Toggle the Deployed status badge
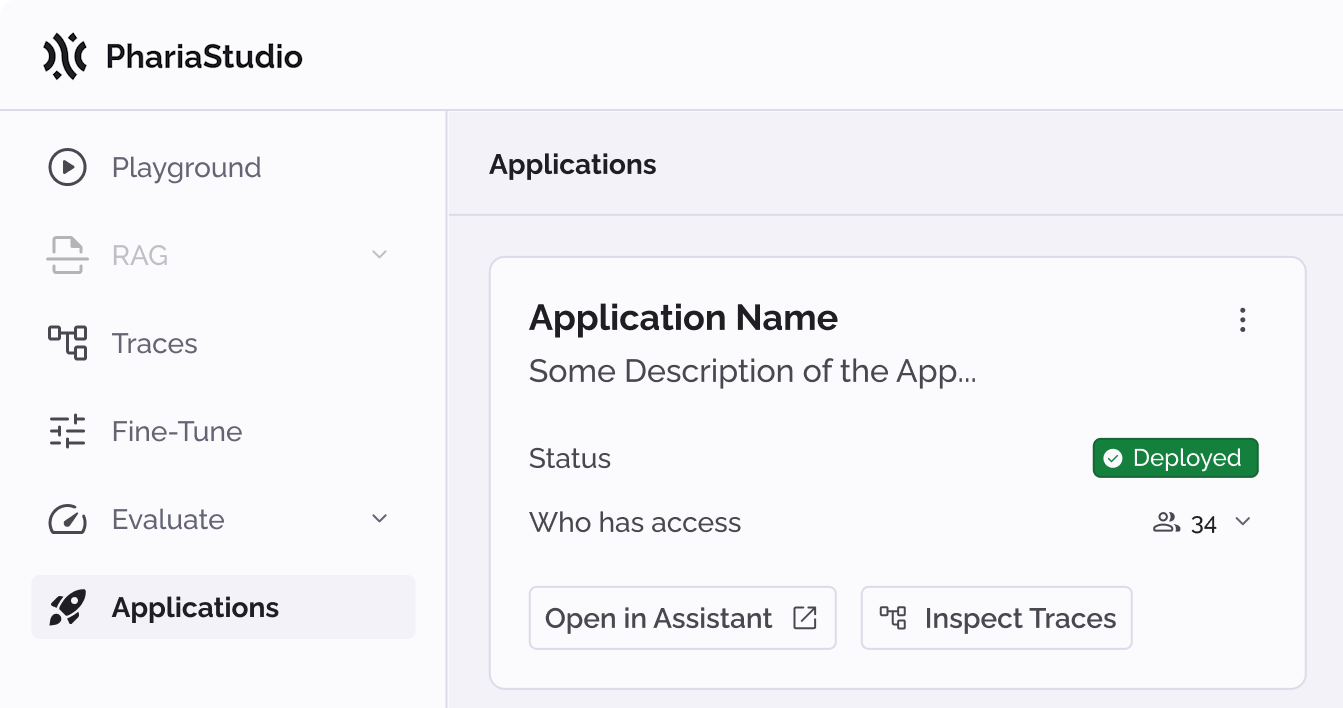This screenshot has width=1343, height=708. (x=1175, y=458)
